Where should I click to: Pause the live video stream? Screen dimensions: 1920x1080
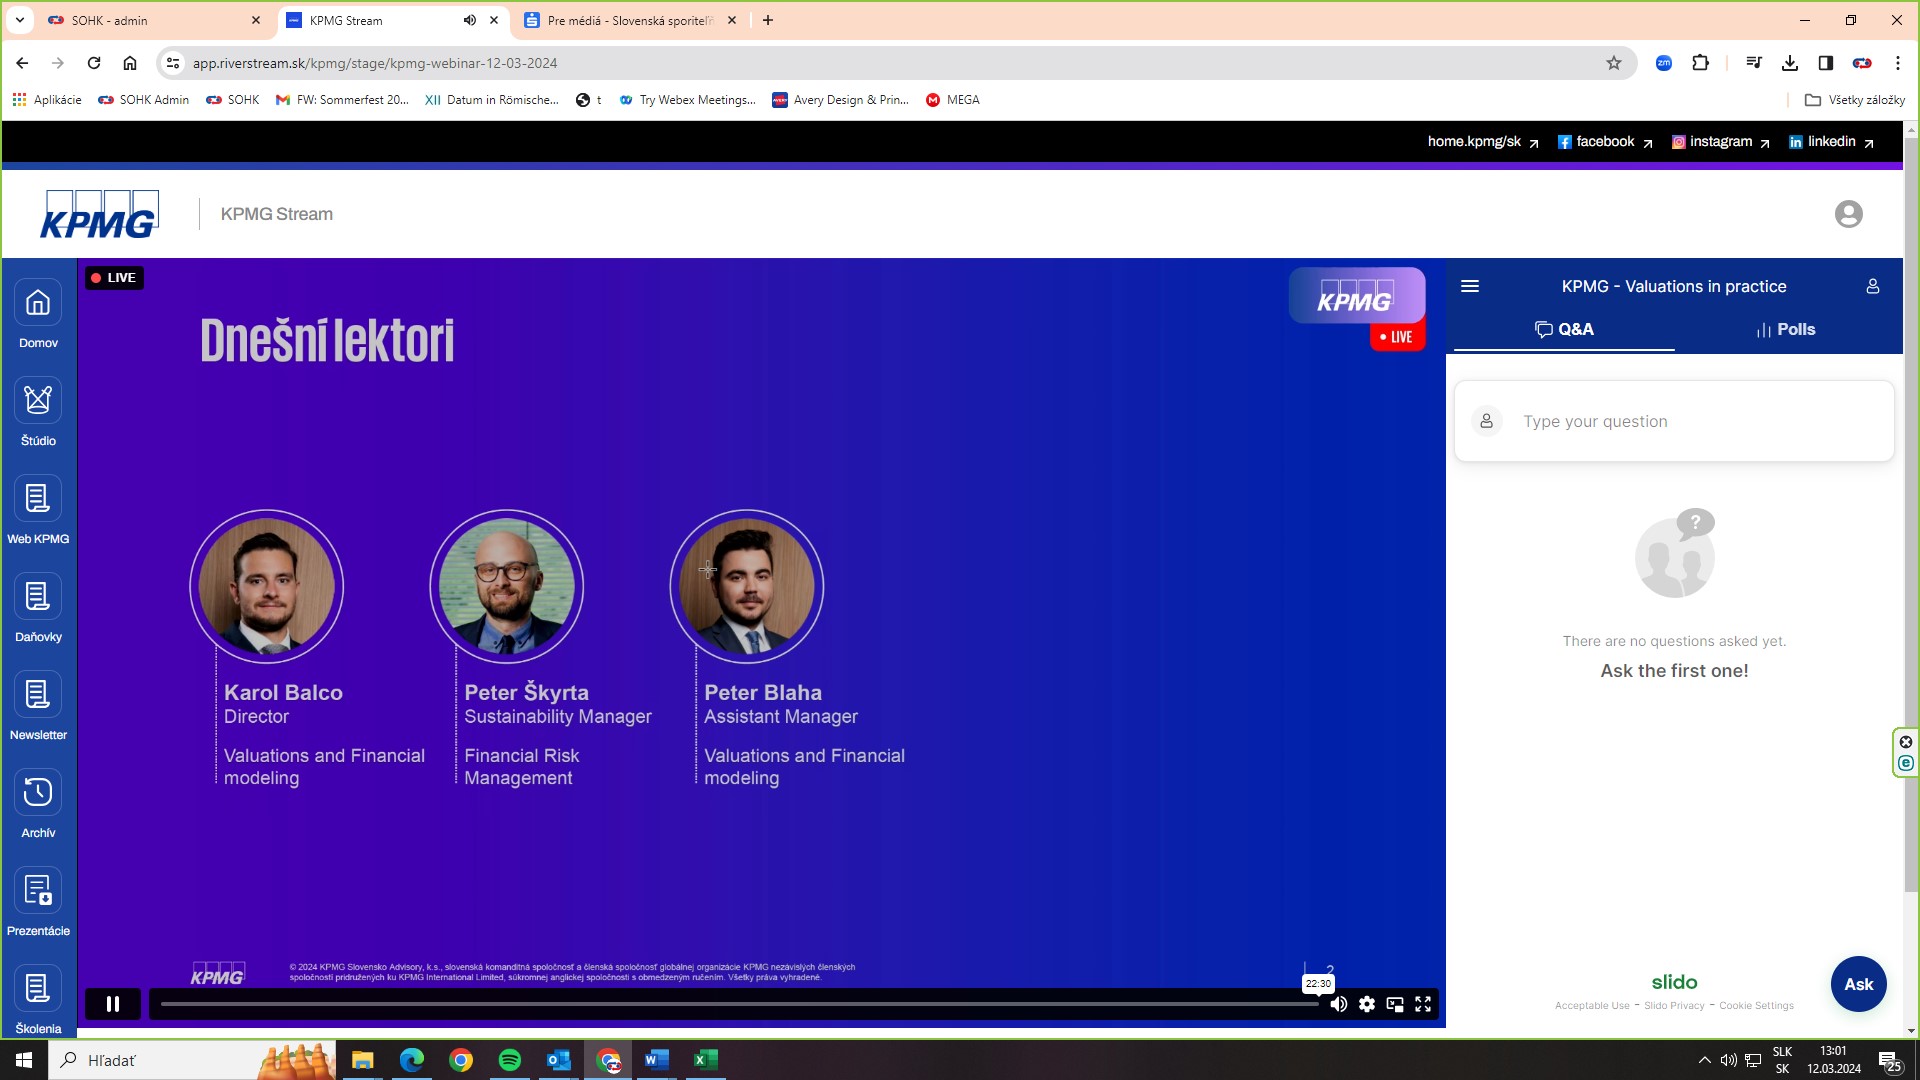113,1004
